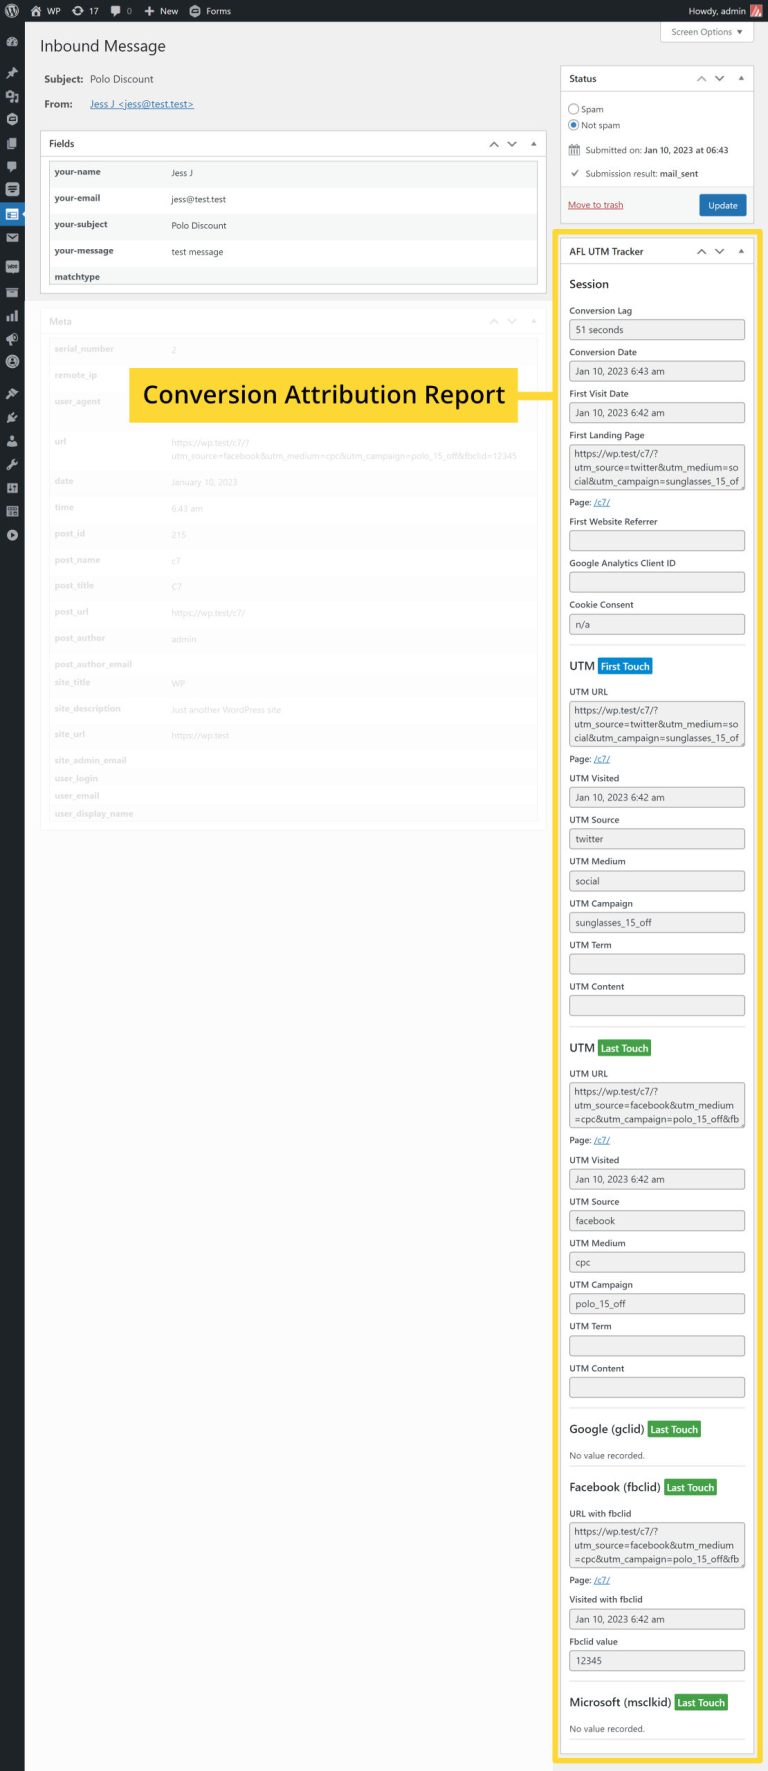Open the Screen Options dropdown
This screenshot has height=1771, width=768.
click(x=706, y=32)
